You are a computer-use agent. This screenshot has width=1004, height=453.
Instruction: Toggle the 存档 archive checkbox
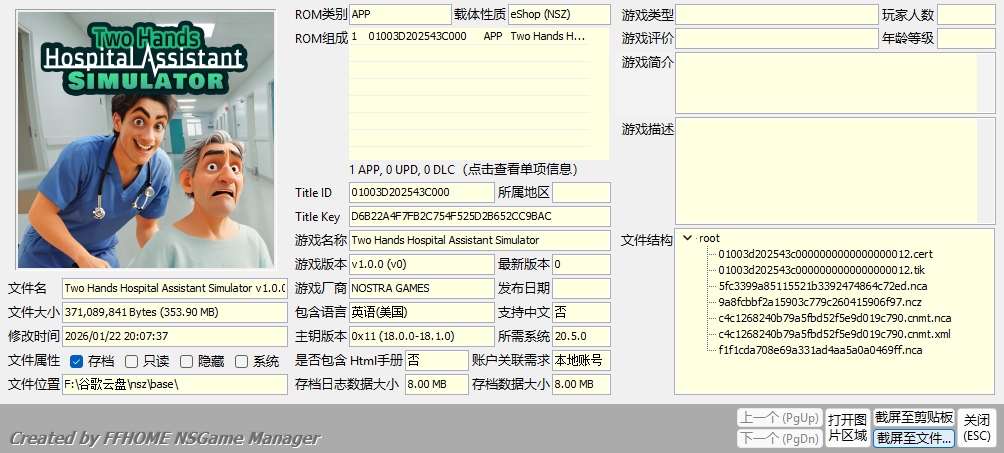click(77, 361)
